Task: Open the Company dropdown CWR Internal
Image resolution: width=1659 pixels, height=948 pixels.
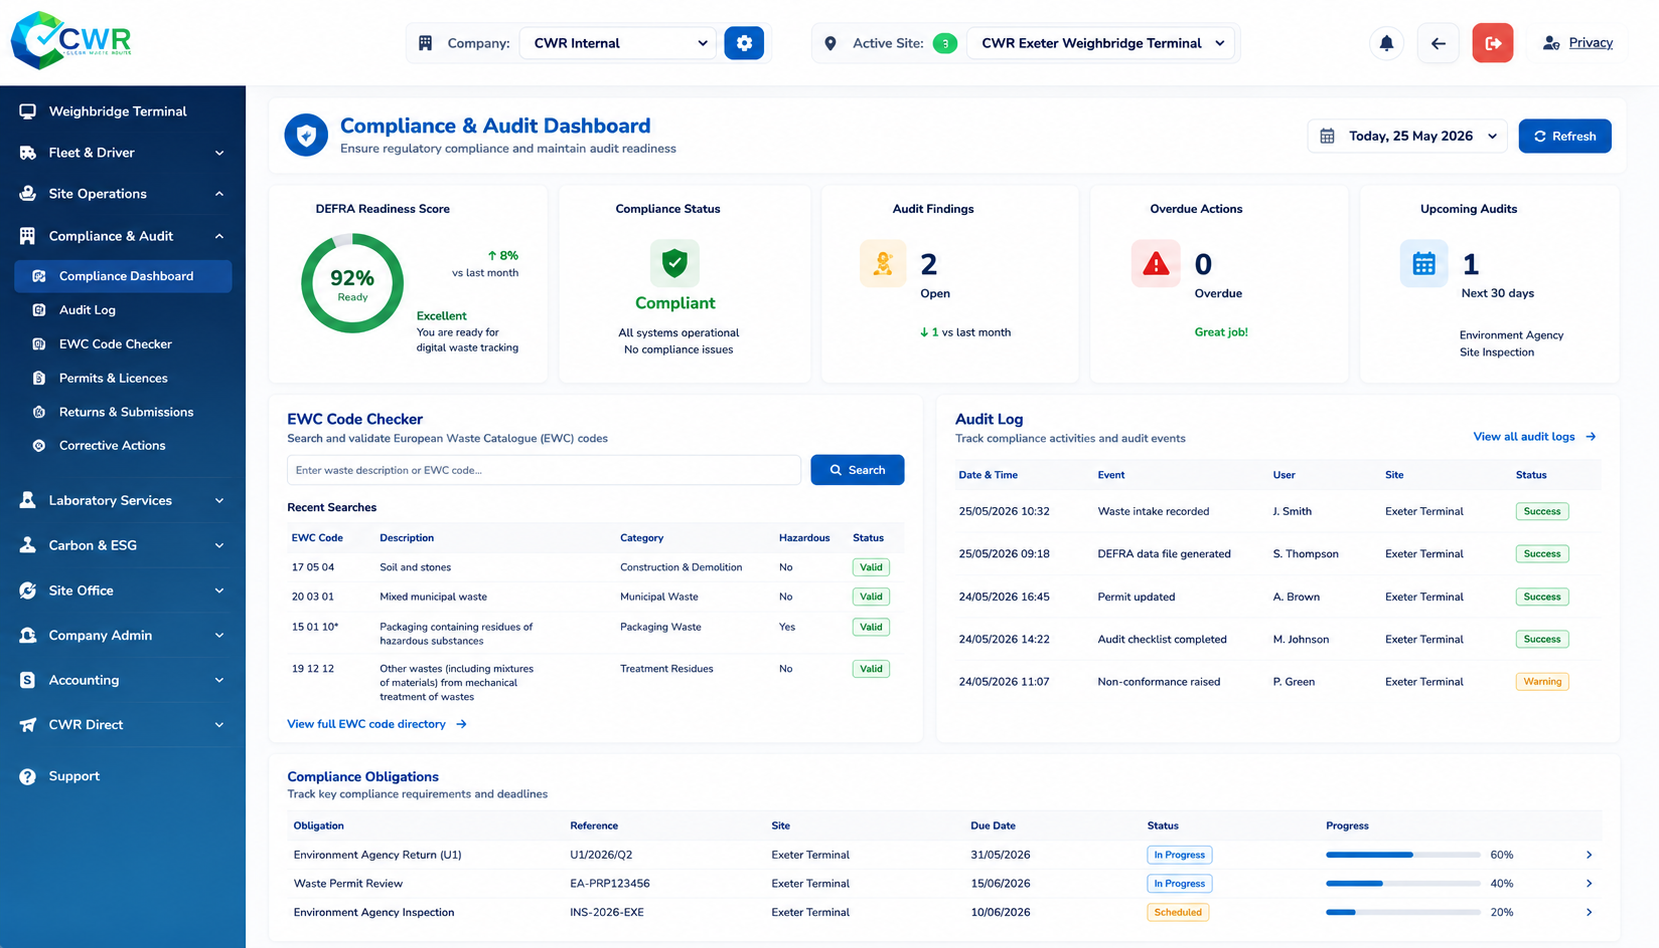Action: coord(618,43)
